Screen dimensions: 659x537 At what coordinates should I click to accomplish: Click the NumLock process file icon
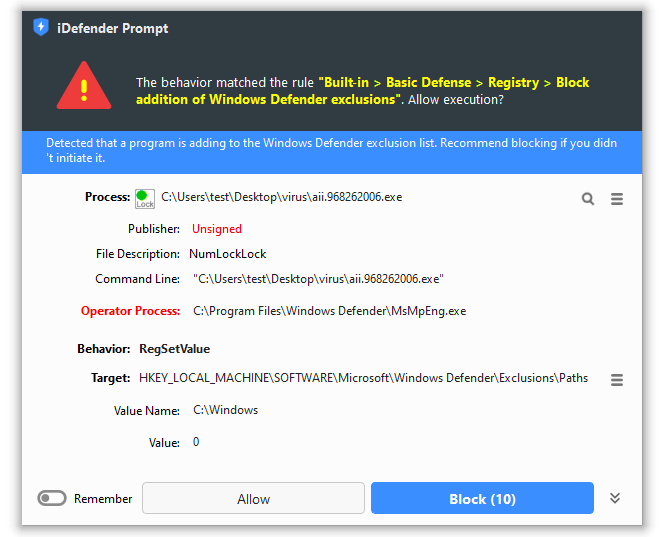(x=145, y=198)
